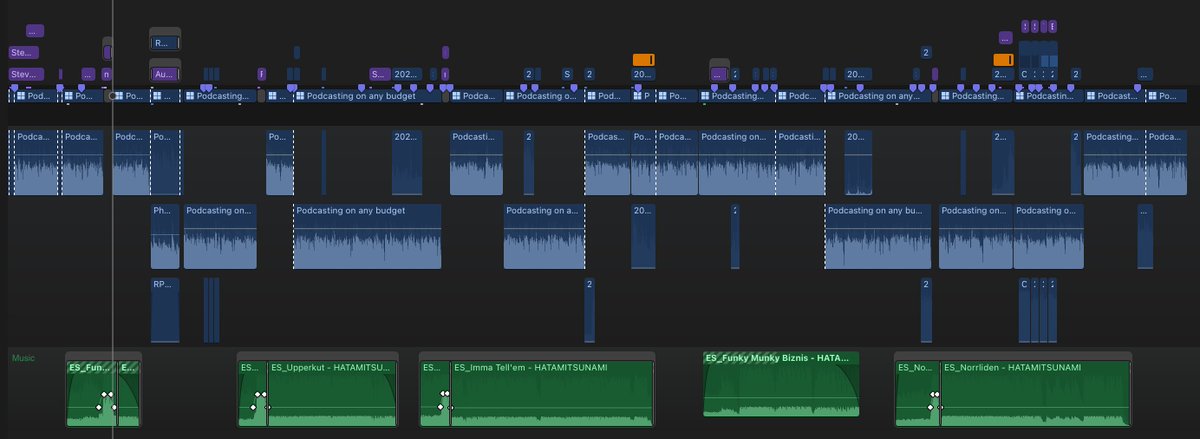Click the timeline playhead line
1200x439 pixels.
click(114, 220)
